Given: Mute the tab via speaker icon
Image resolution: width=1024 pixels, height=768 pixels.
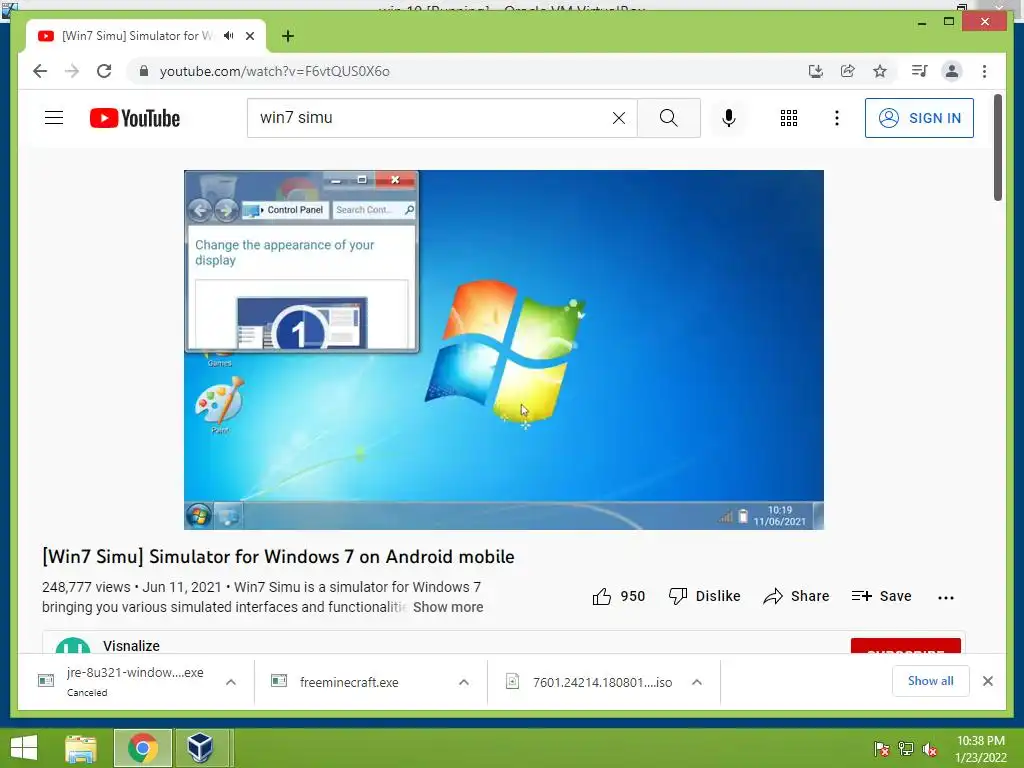Looking at the screenshot, I should tap(229, 36).
